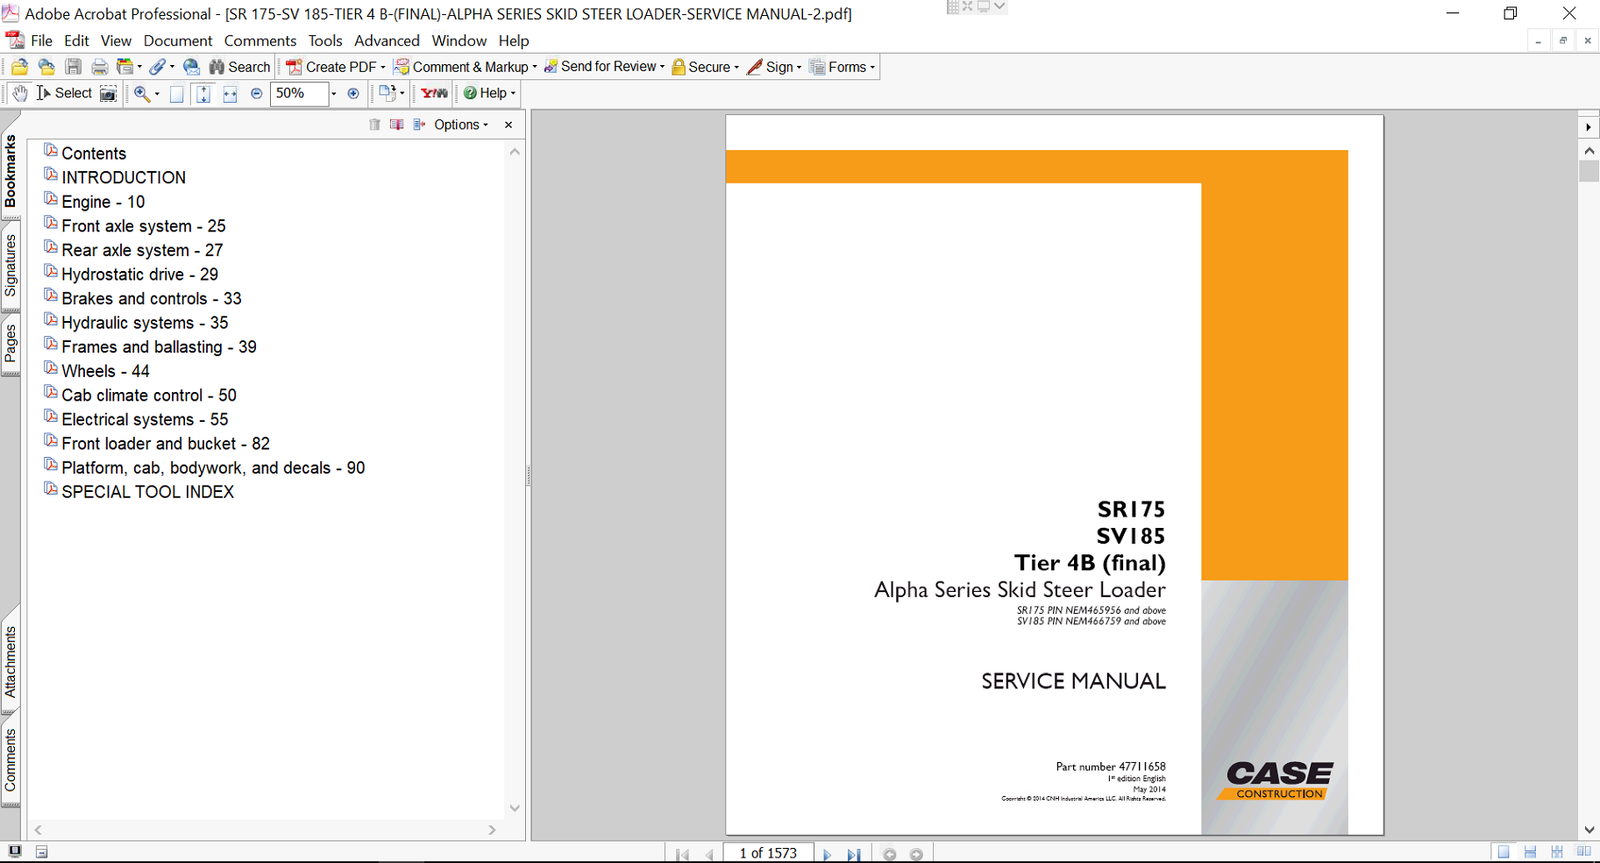Click the Snapshot tool camera icon

(x=108, y=93)
